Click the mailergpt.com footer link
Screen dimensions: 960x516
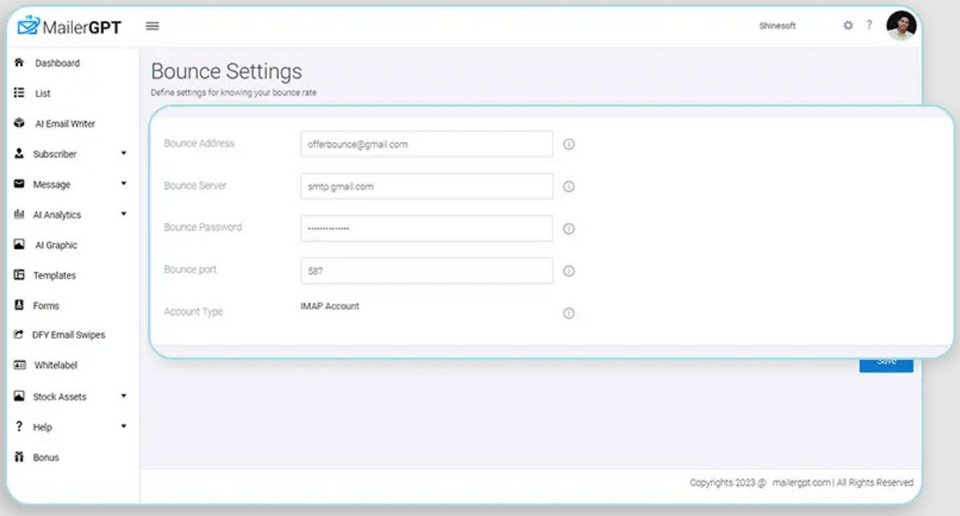coord(801,482)
